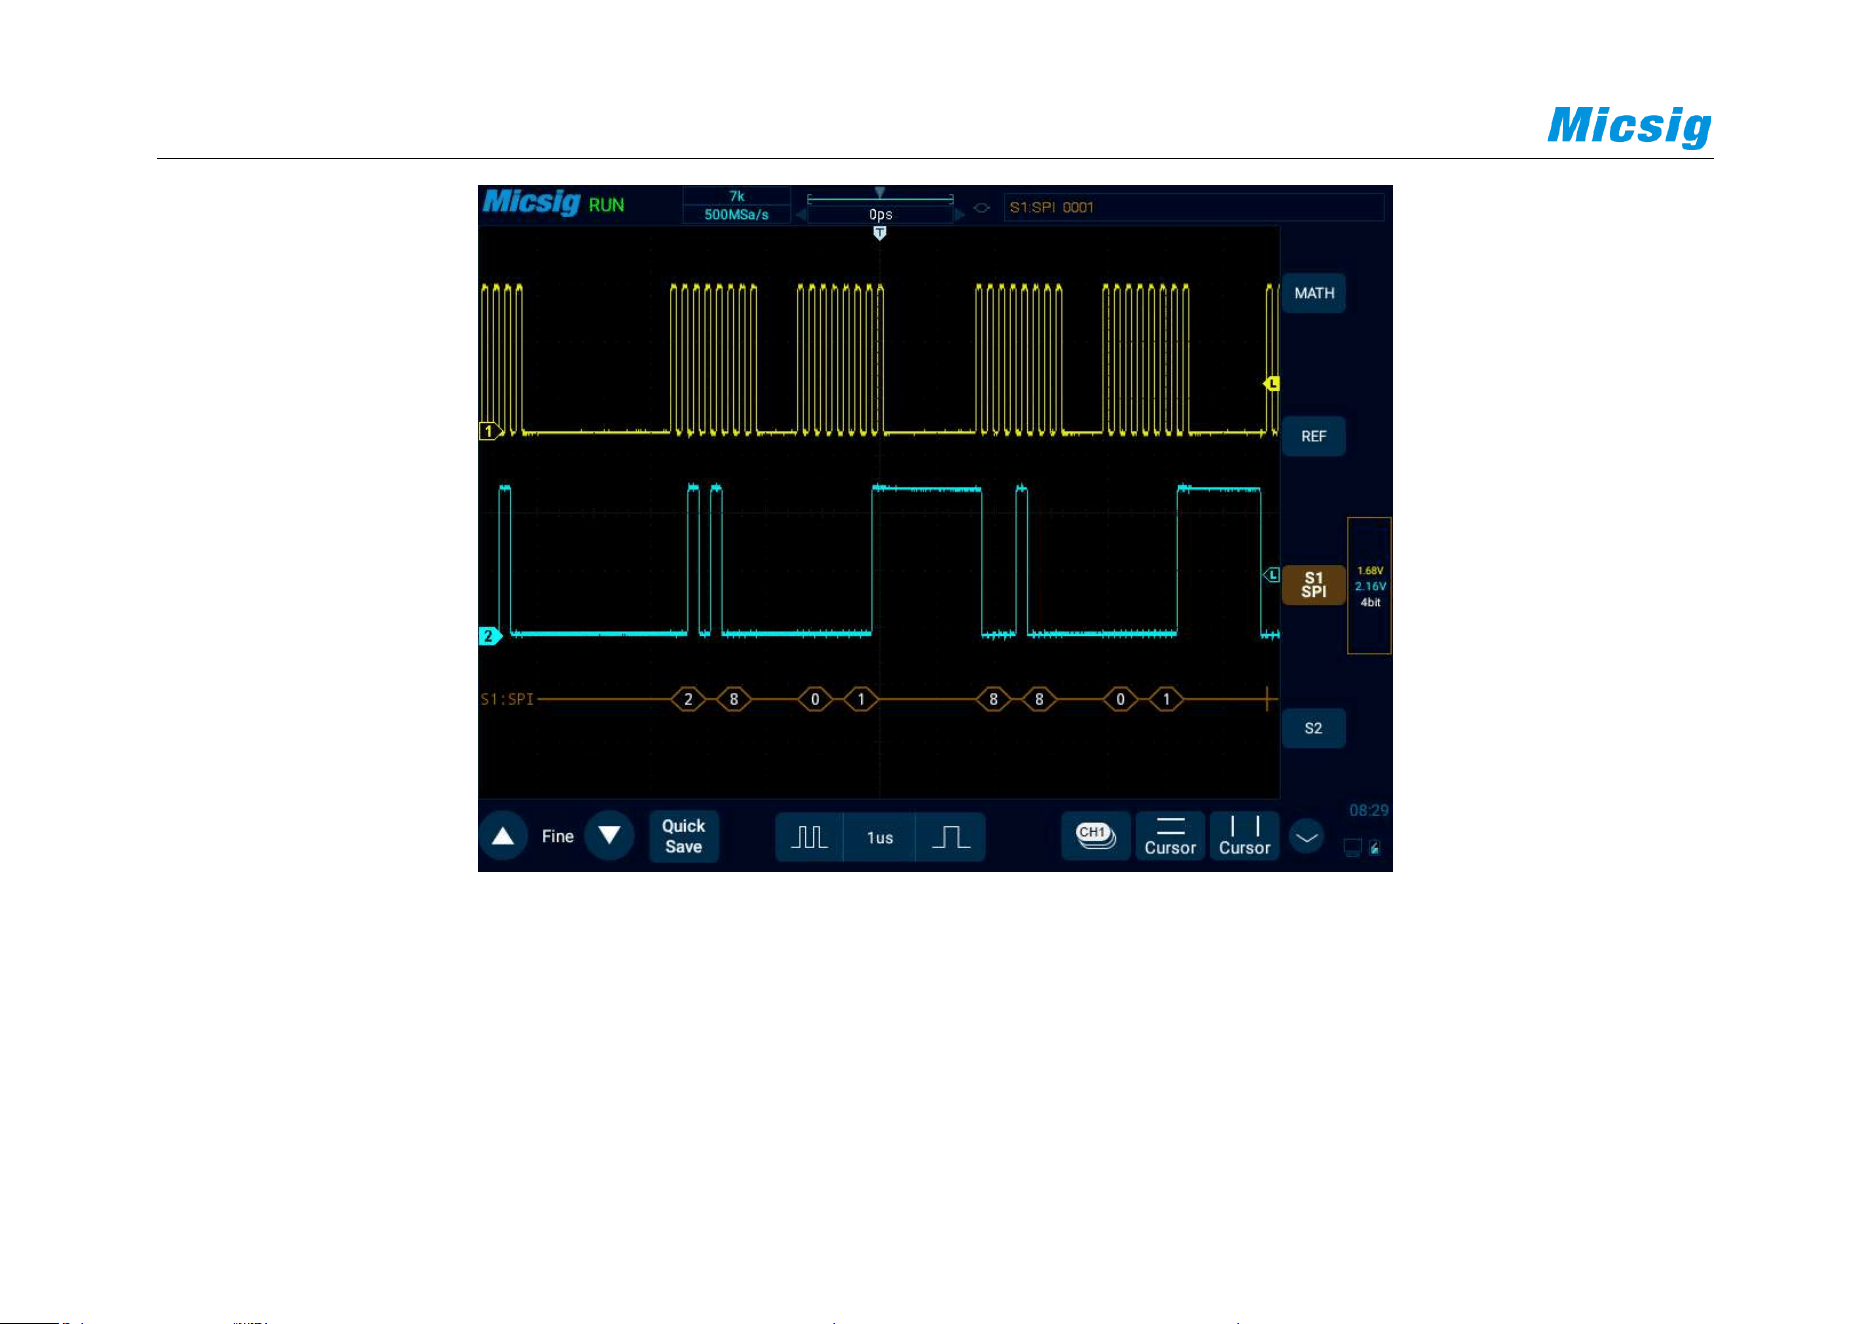Click the single-pulse timebase increase icon
1872x1324 pixels.
951,837
